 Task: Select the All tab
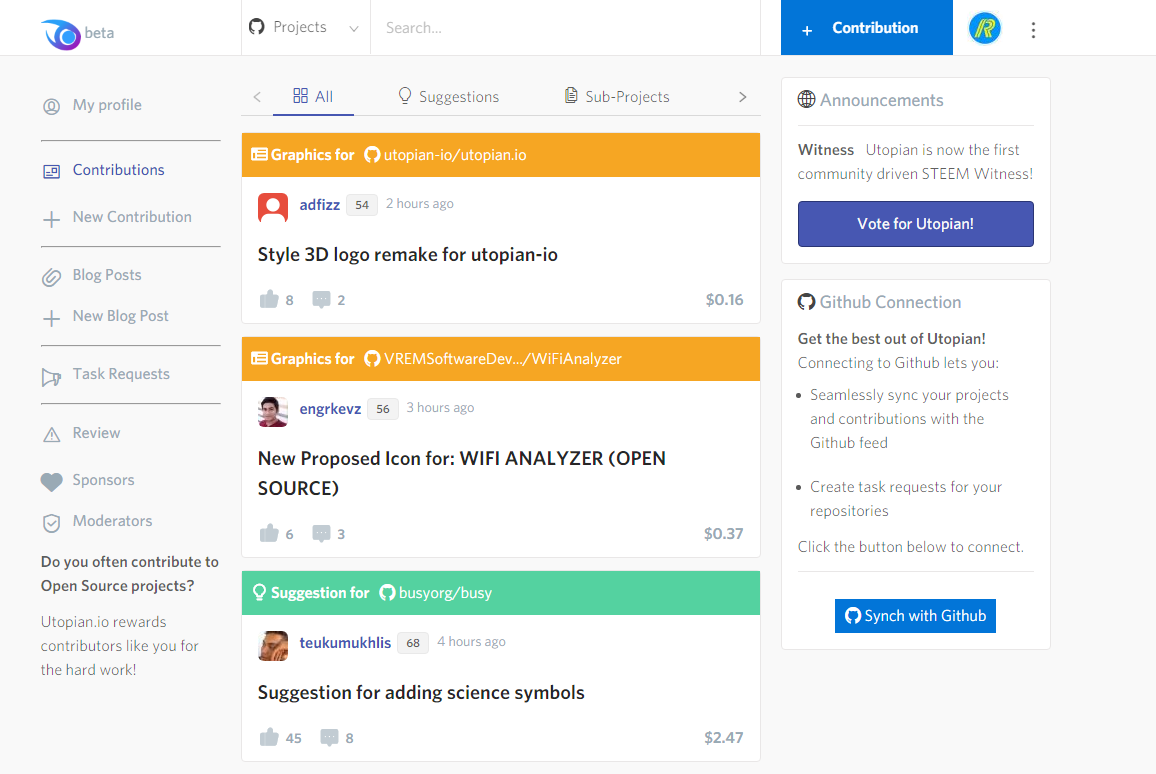pos(313,97)
